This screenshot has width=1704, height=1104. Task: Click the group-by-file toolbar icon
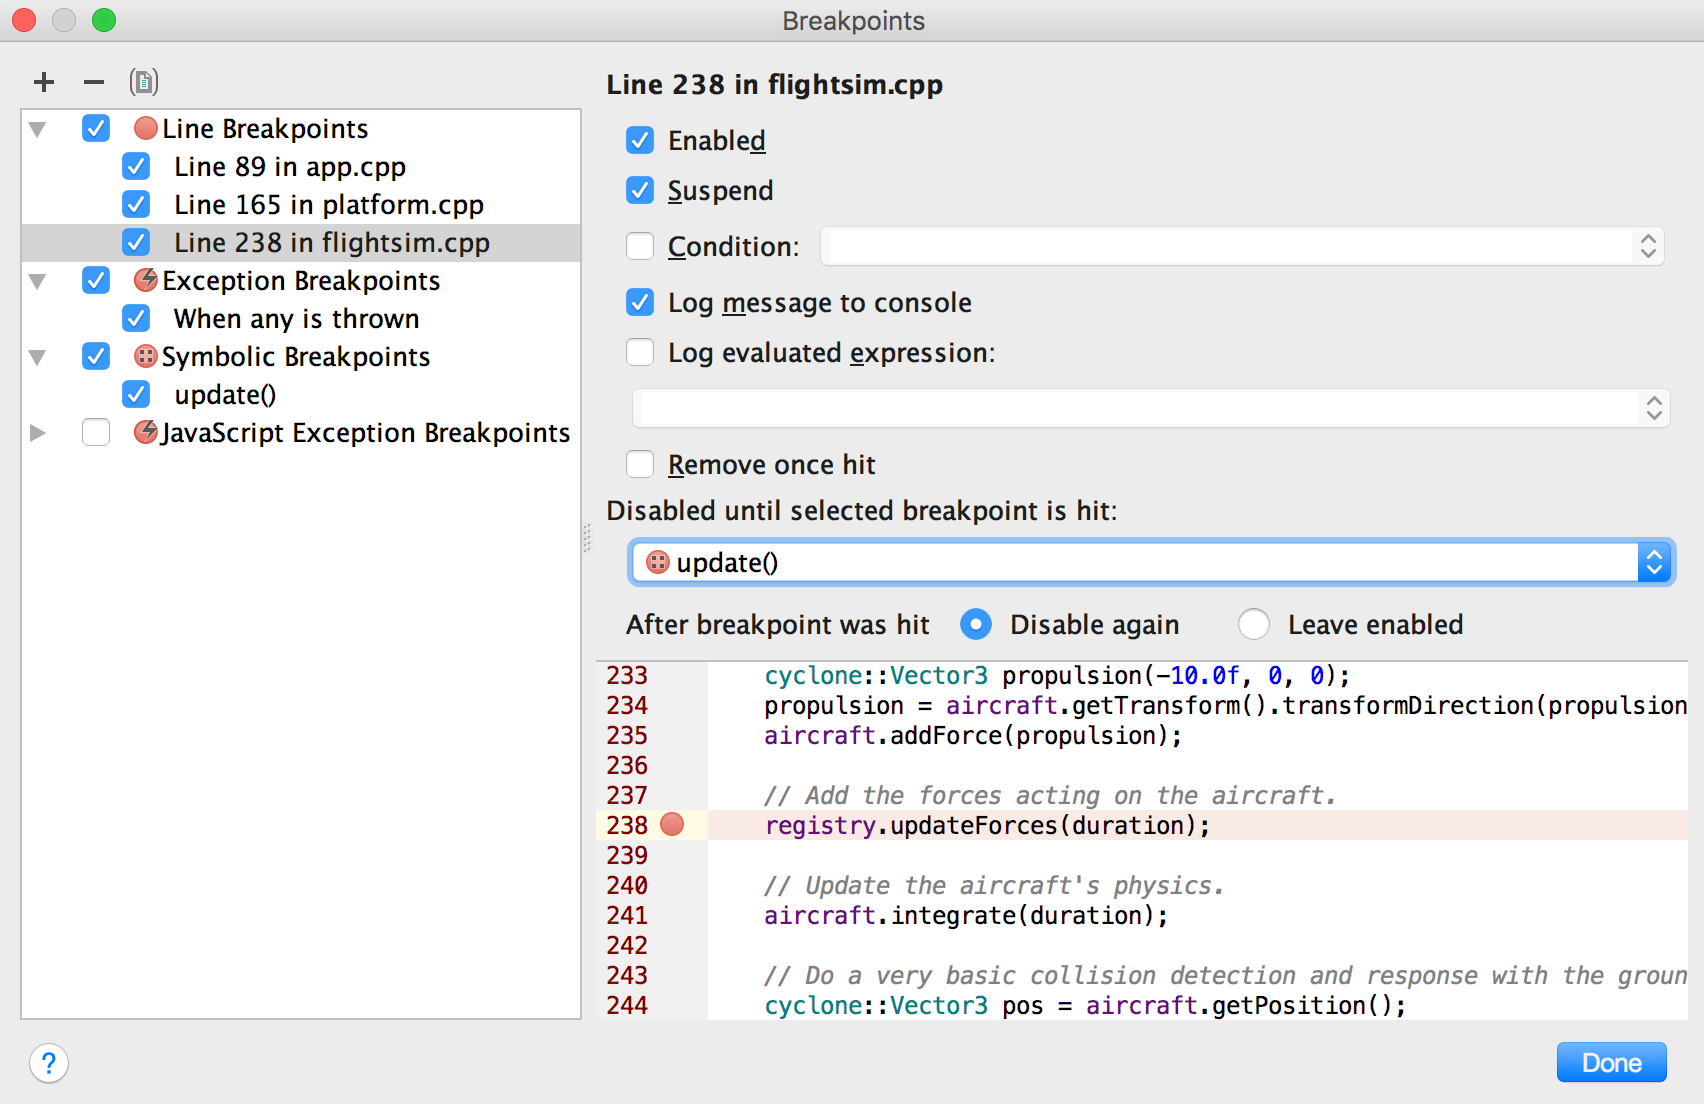(144, 82)
